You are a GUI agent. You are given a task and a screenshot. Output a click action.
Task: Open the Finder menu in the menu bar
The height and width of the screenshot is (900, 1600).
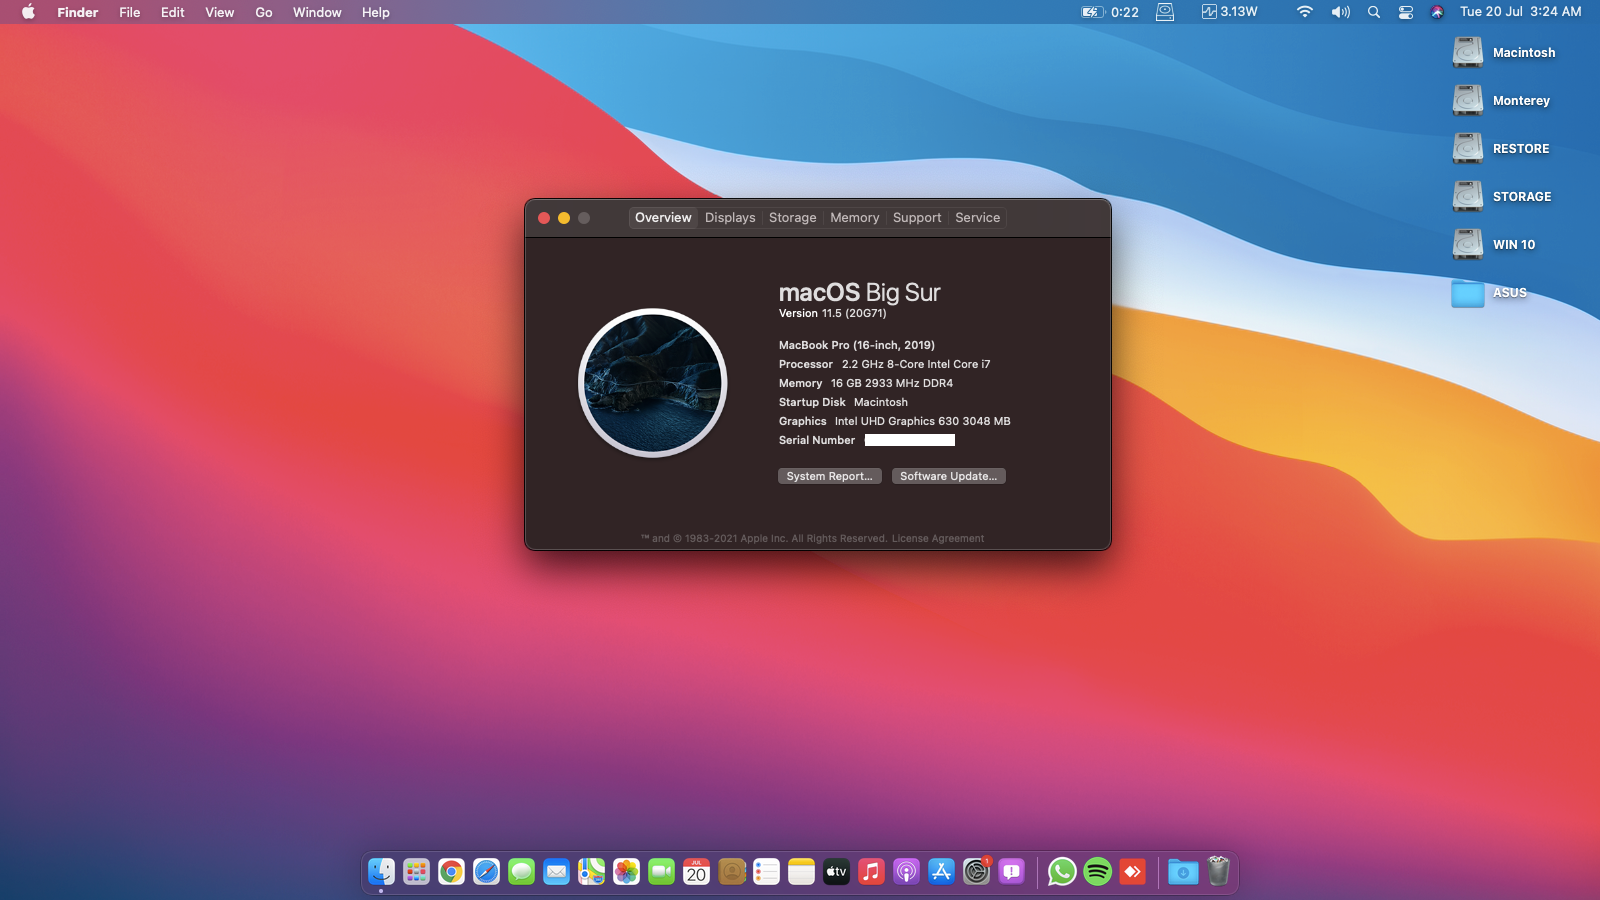tap(78, 12)
